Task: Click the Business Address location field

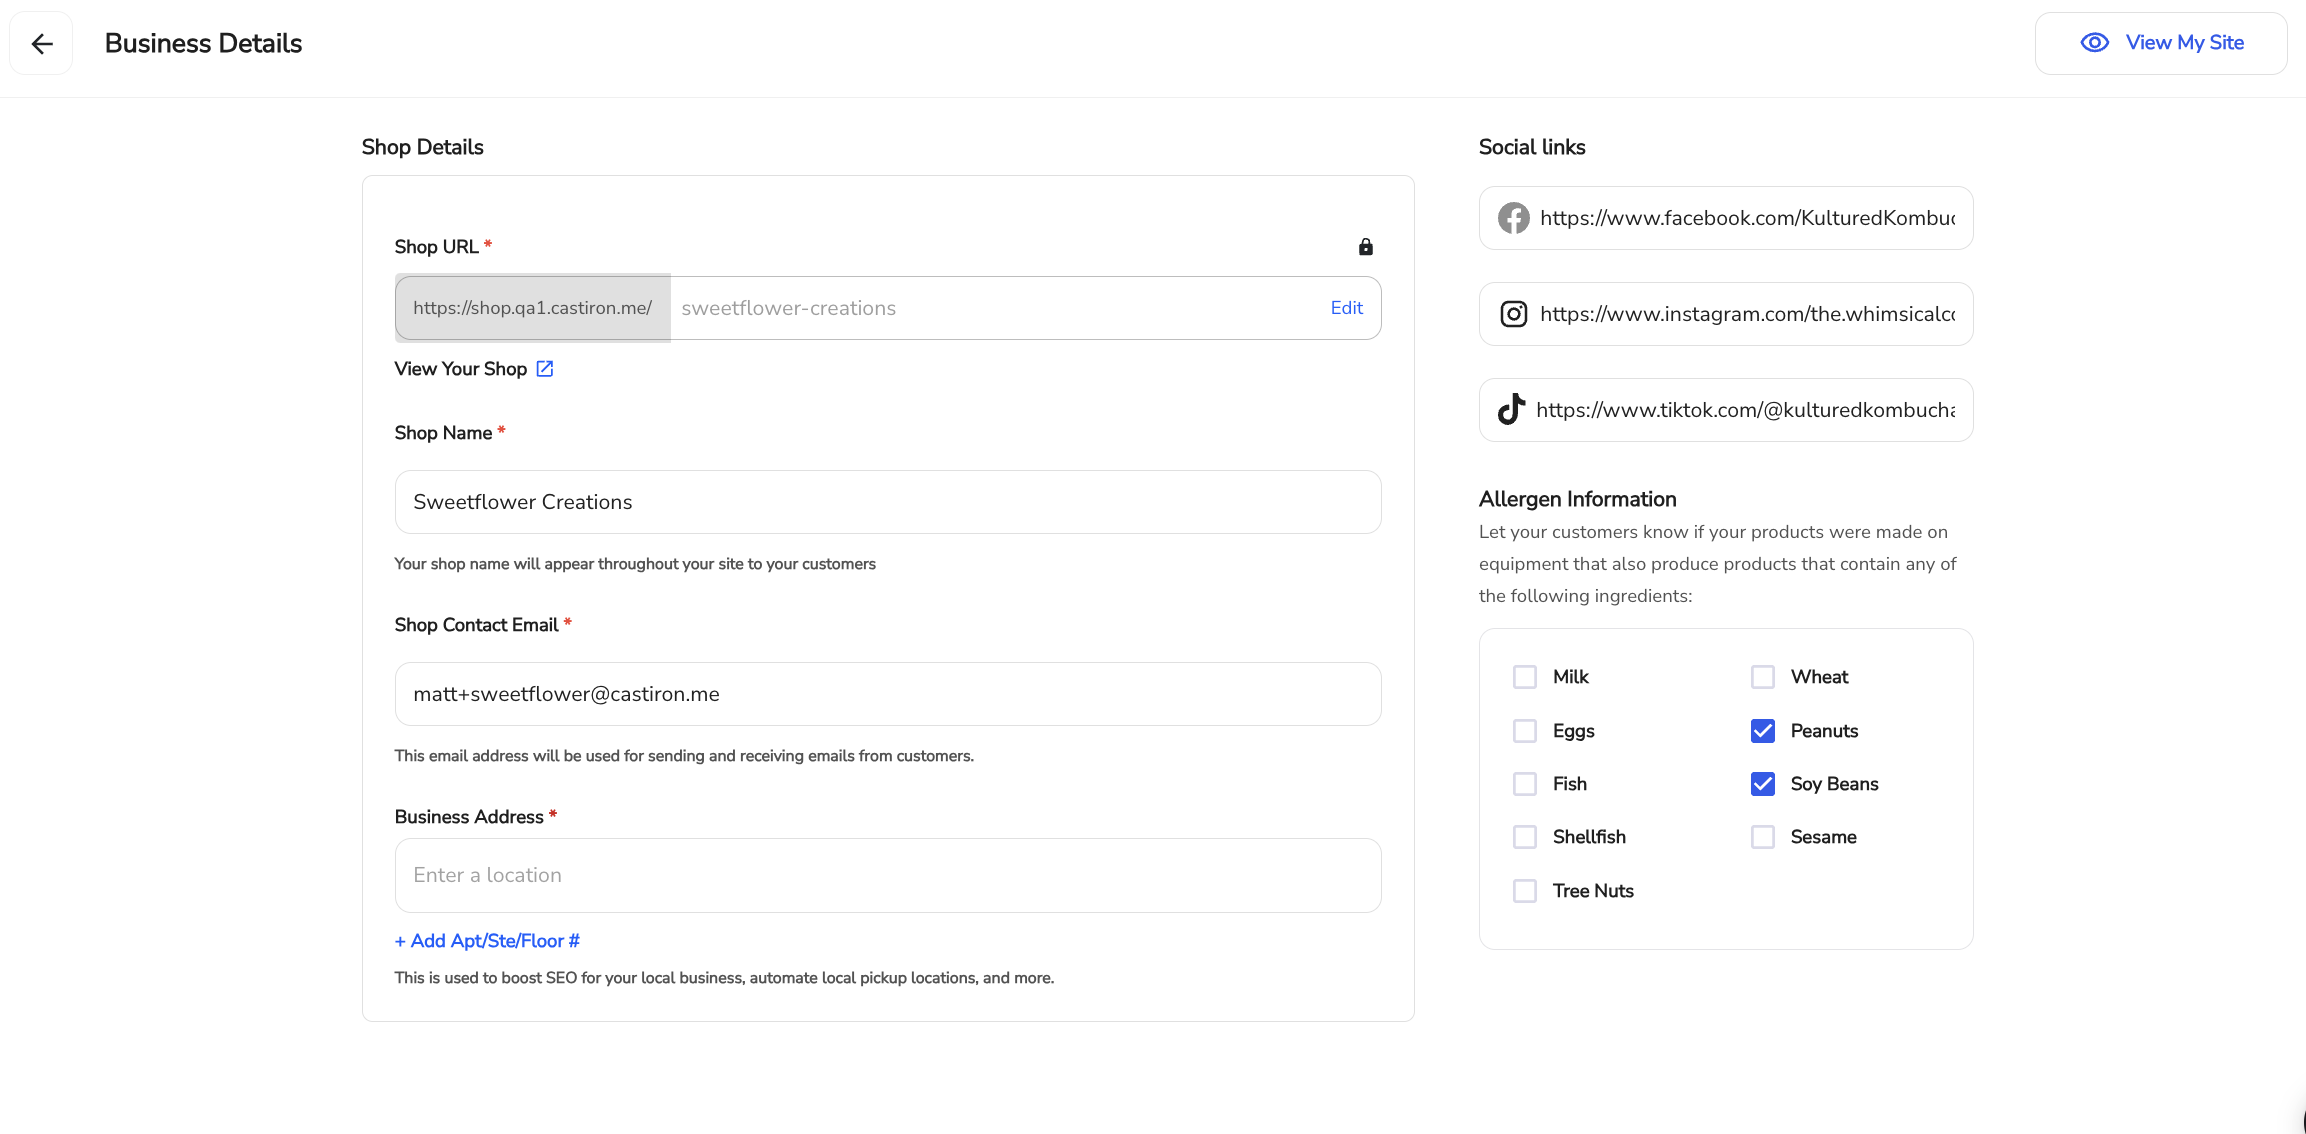Action: [x=888, y=875]
